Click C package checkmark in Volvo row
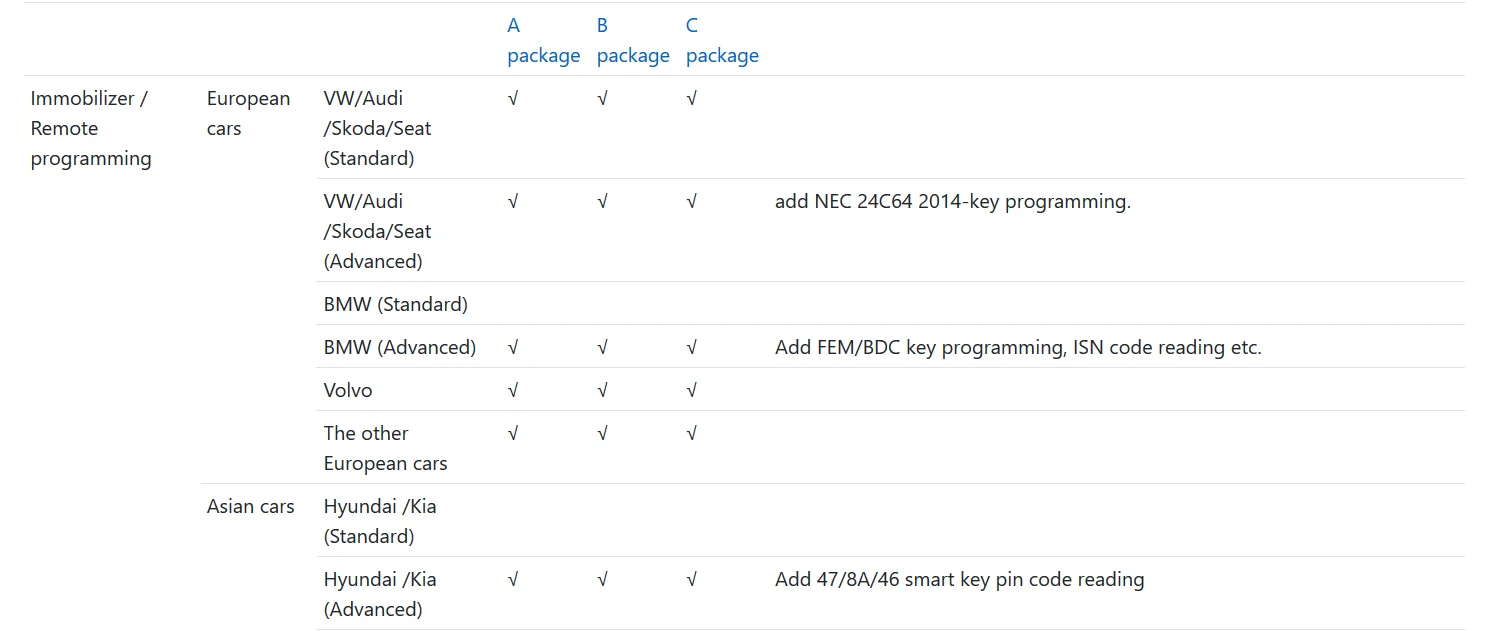This screenshot has width=1492, height=631. pos(691,391)
